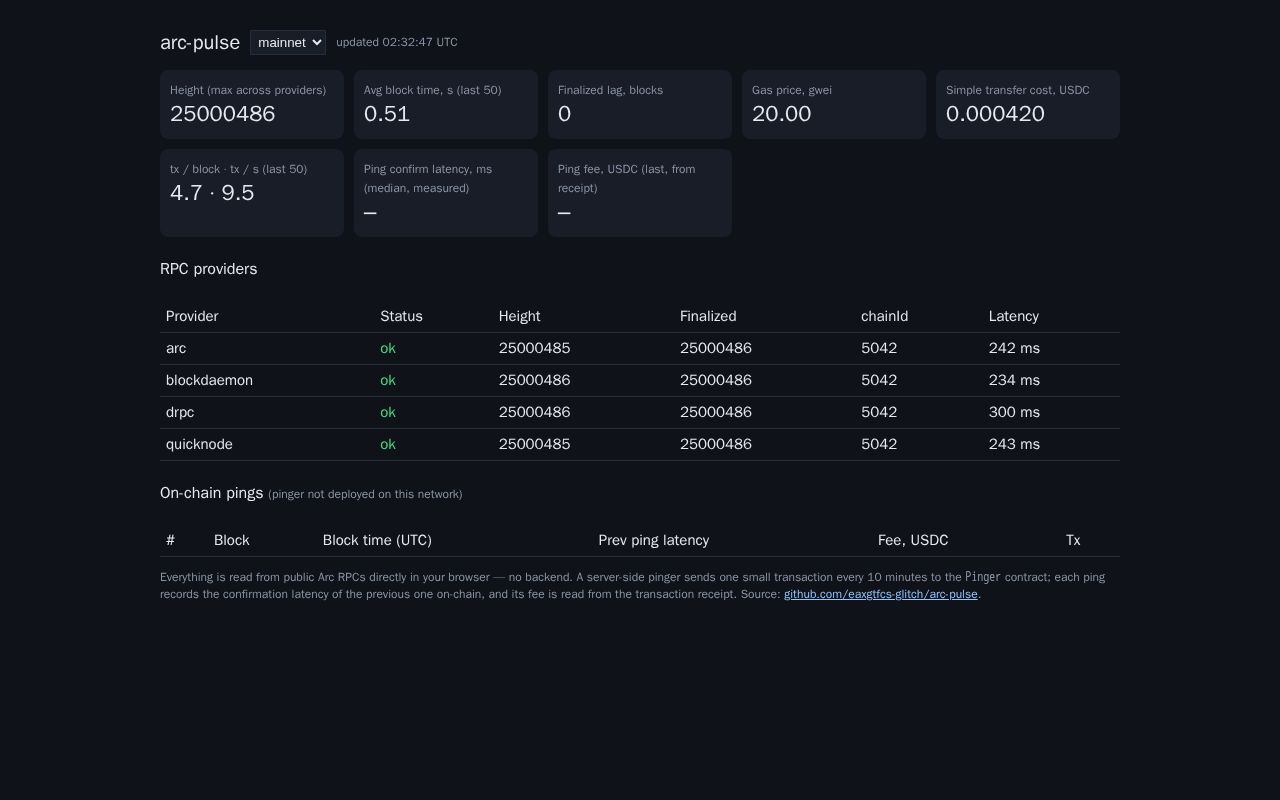Screen dimensions: 1280x800
Task: Click the On-chain pings heading
Action: tap(211, 493)
